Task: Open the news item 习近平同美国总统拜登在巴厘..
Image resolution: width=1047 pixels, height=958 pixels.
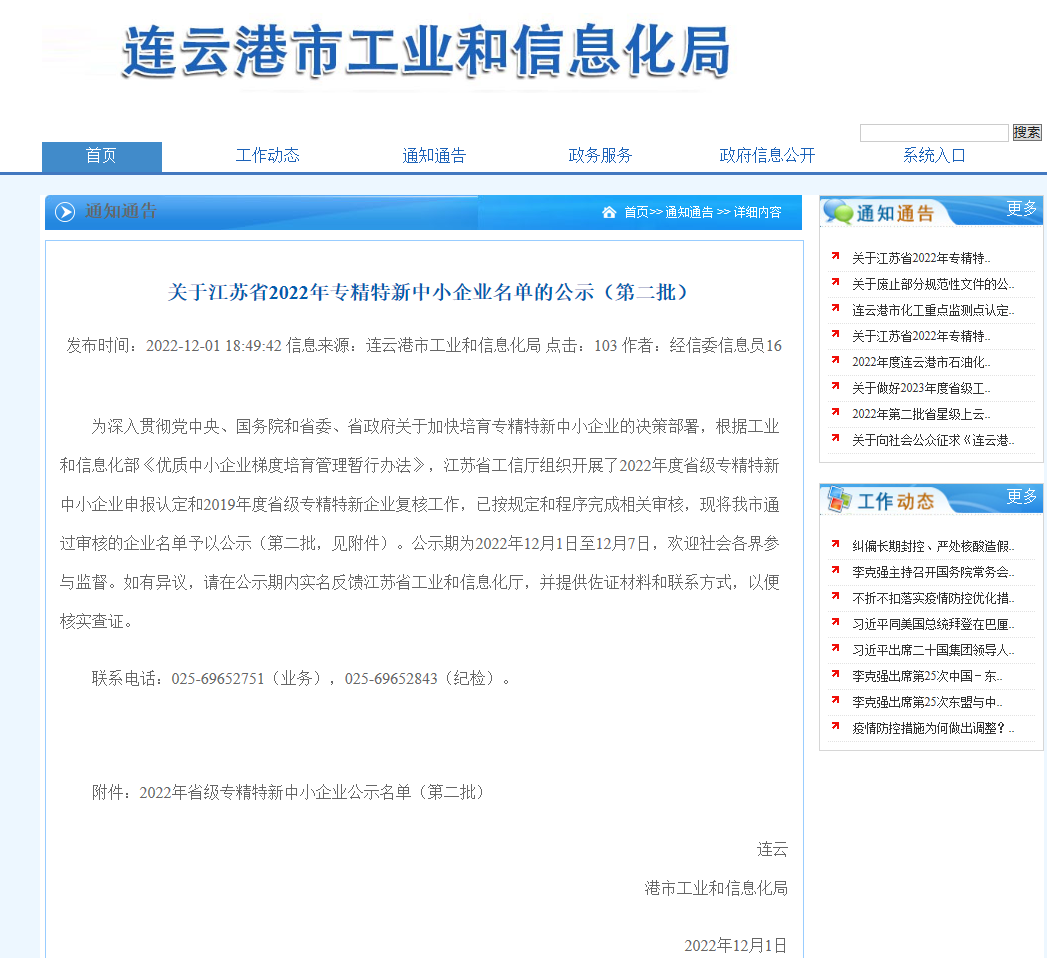Action: click(x=933, y=624)
